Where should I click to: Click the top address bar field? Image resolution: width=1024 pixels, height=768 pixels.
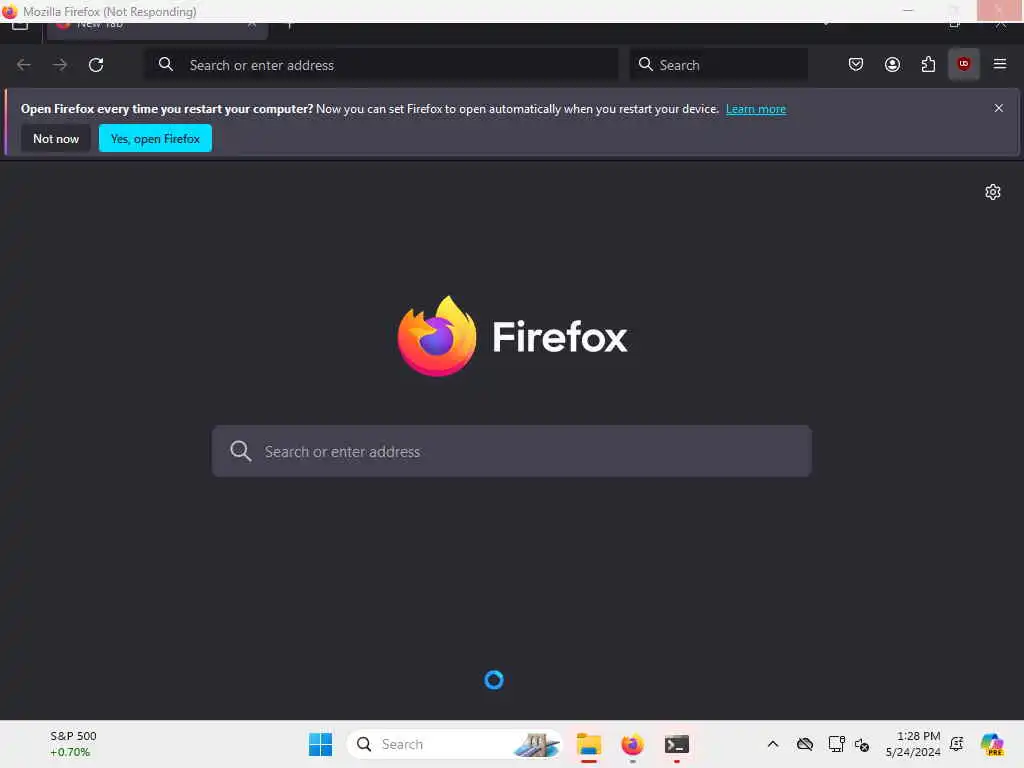click(381, 65)
